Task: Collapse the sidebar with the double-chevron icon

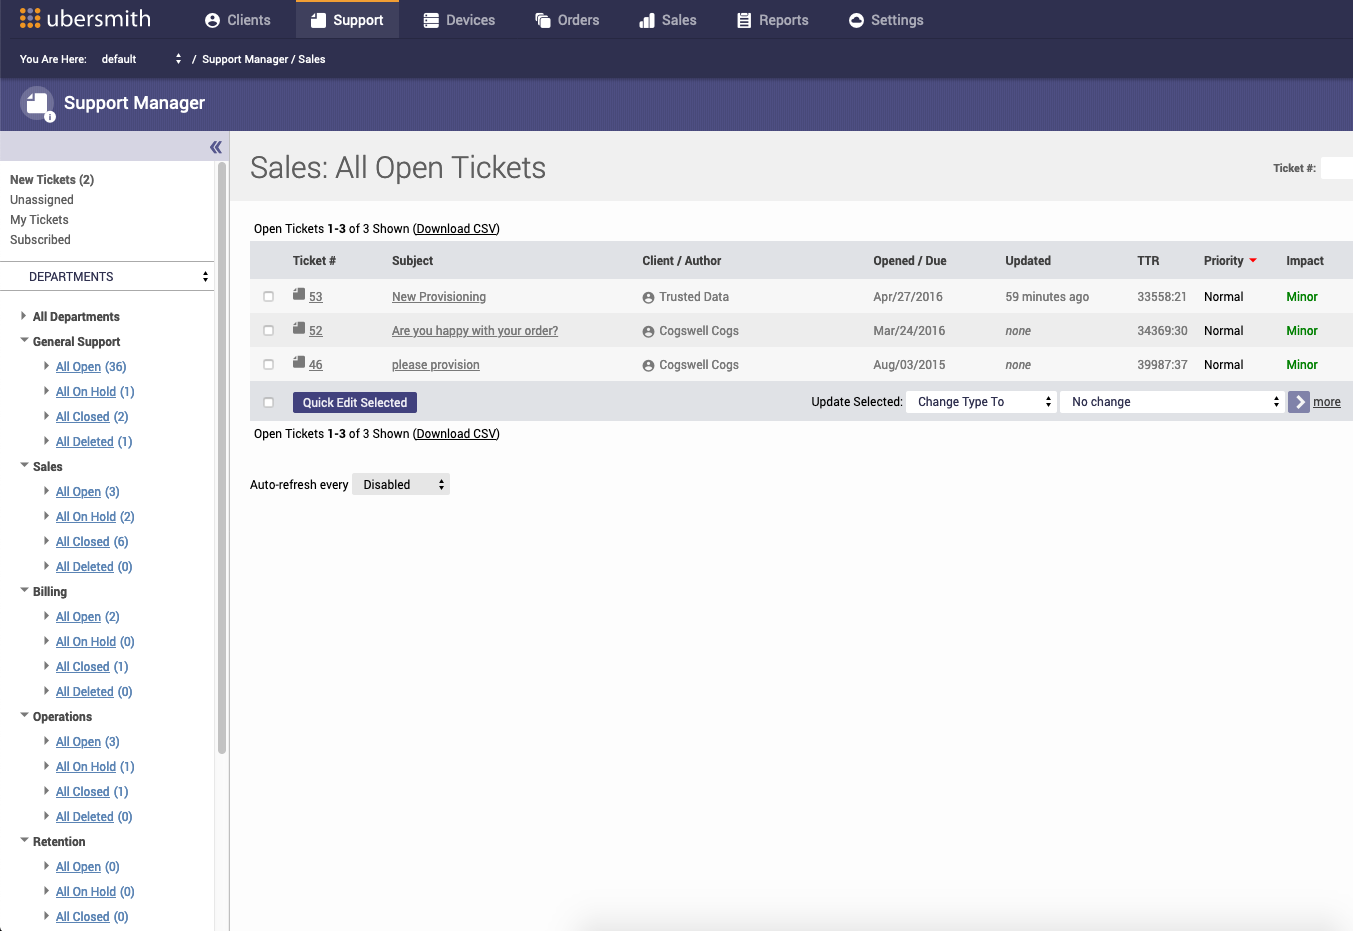Action: tap(215, 146)
